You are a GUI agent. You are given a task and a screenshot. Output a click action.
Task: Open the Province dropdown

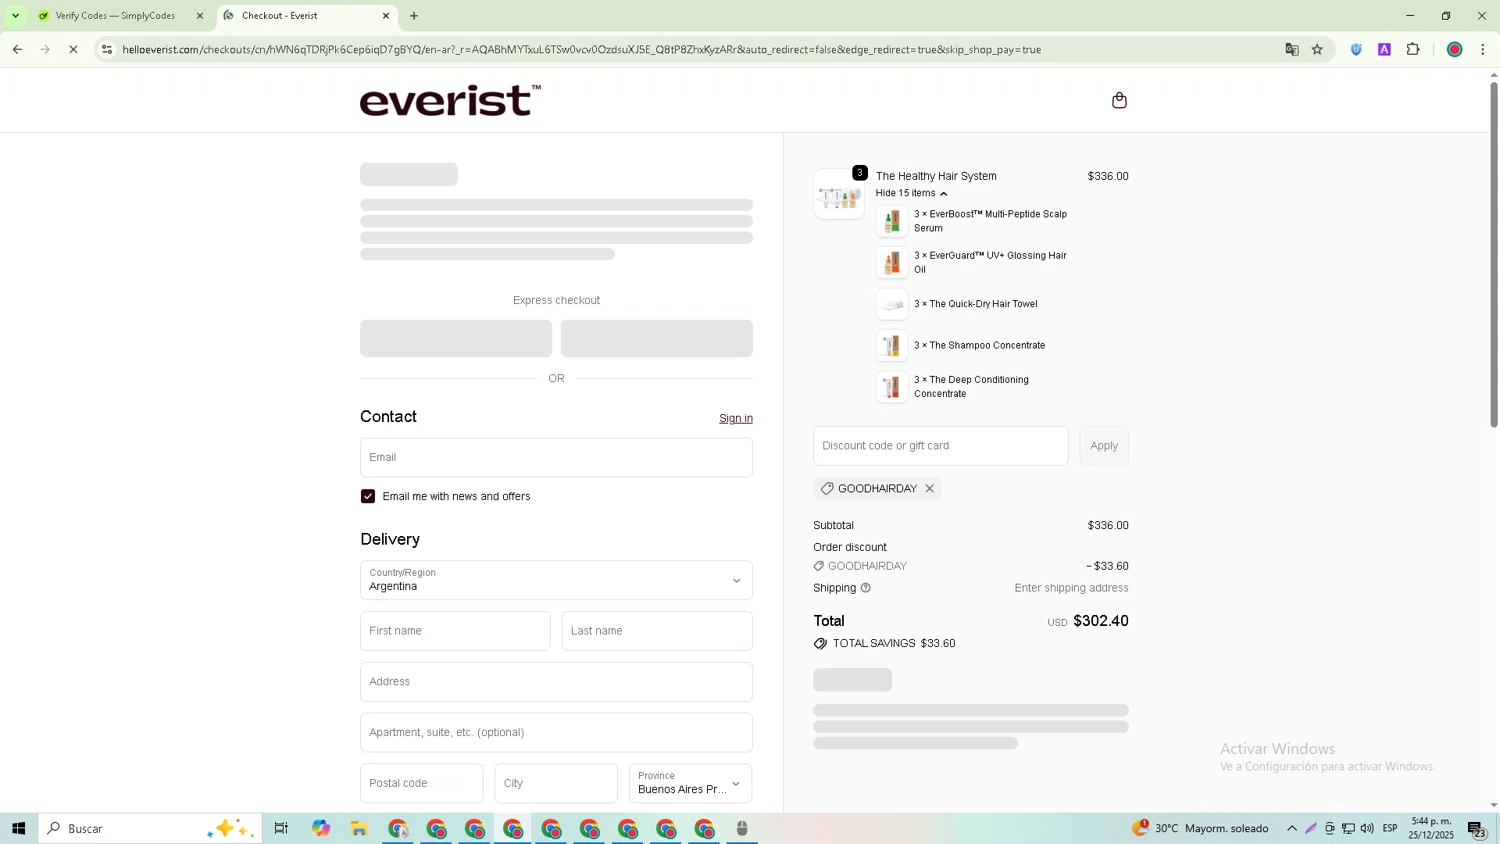tap(690, 783)
